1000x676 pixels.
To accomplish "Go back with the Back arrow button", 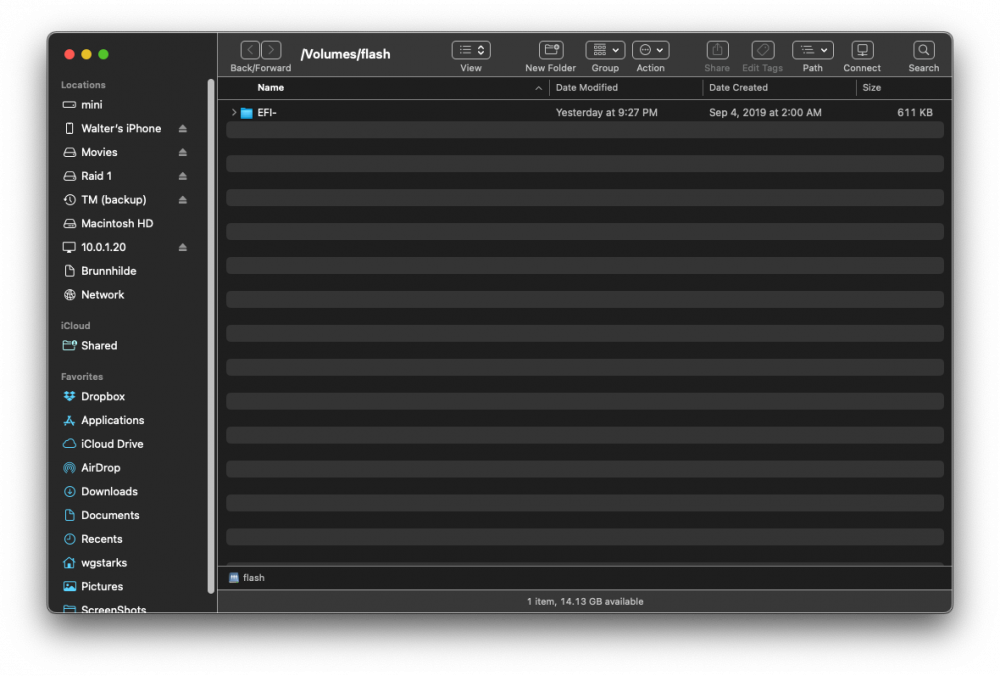I will [x=250, y=50].
